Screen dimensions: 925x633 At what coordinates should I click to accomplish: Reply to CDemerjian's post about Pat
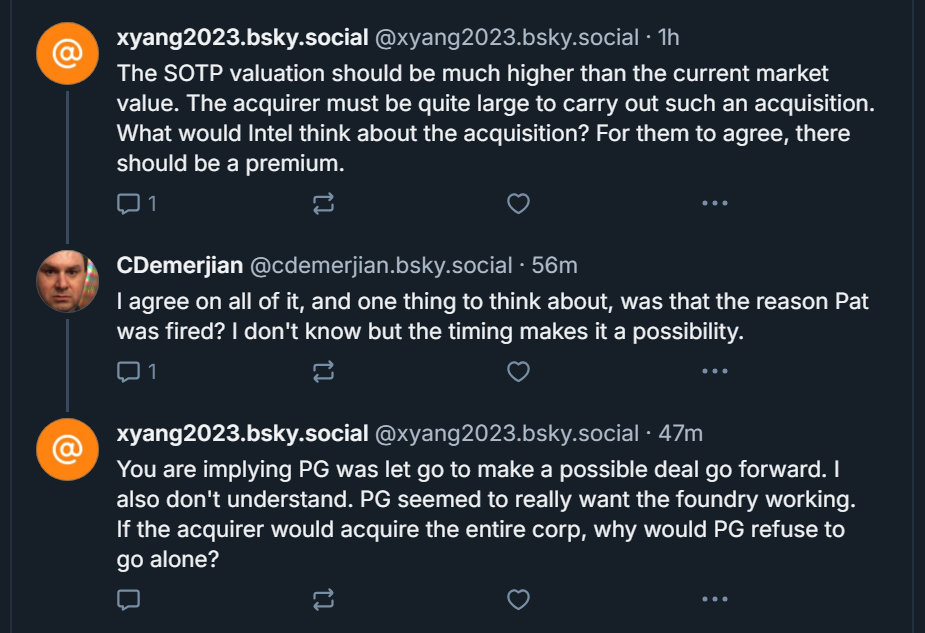point(129,372)
